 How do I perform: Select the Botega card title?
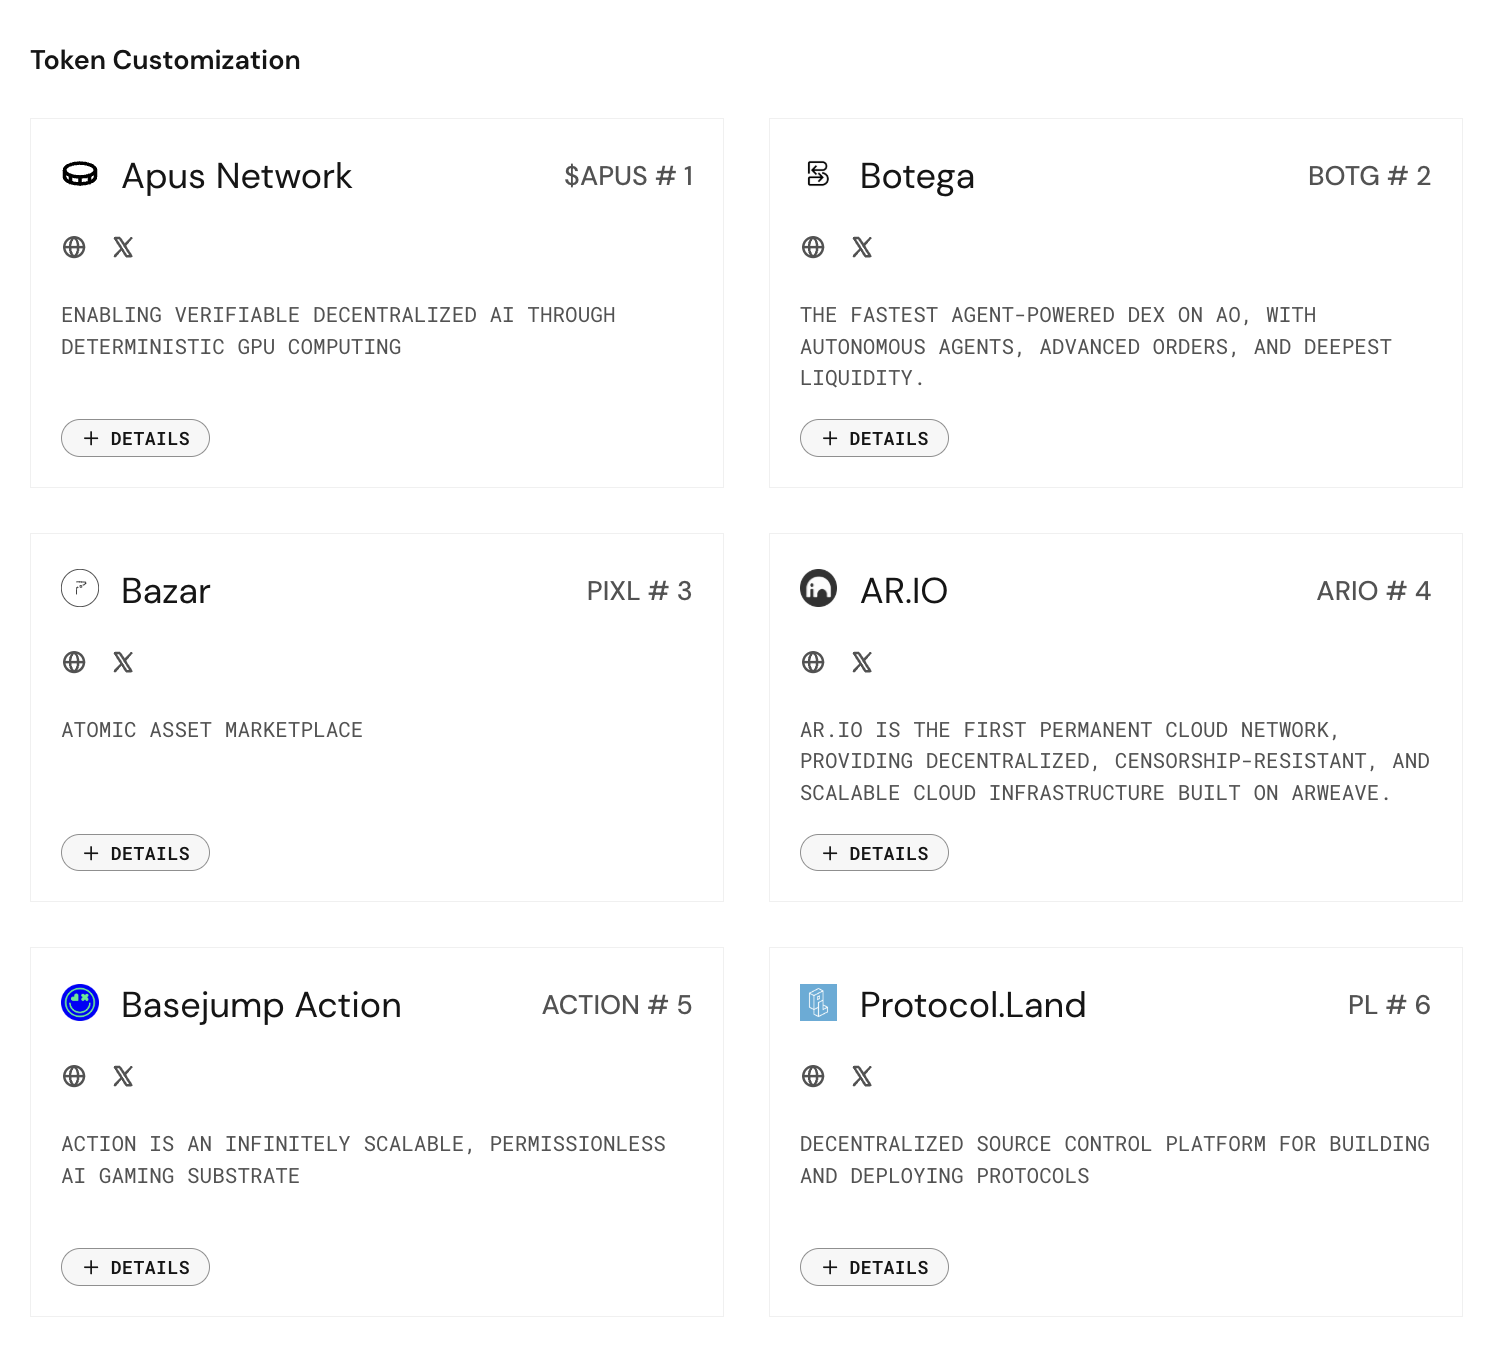coord(917,176)
